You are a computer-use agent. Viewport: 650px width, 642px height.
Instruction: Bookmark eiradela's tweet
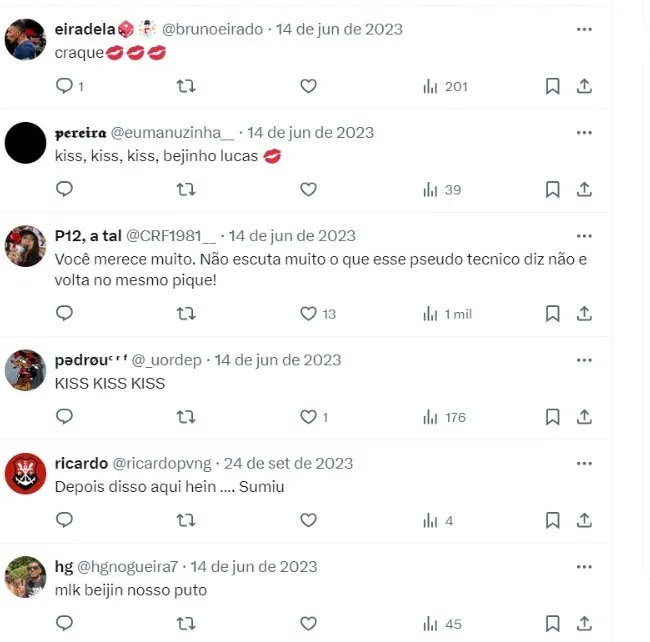coord(553,86)
